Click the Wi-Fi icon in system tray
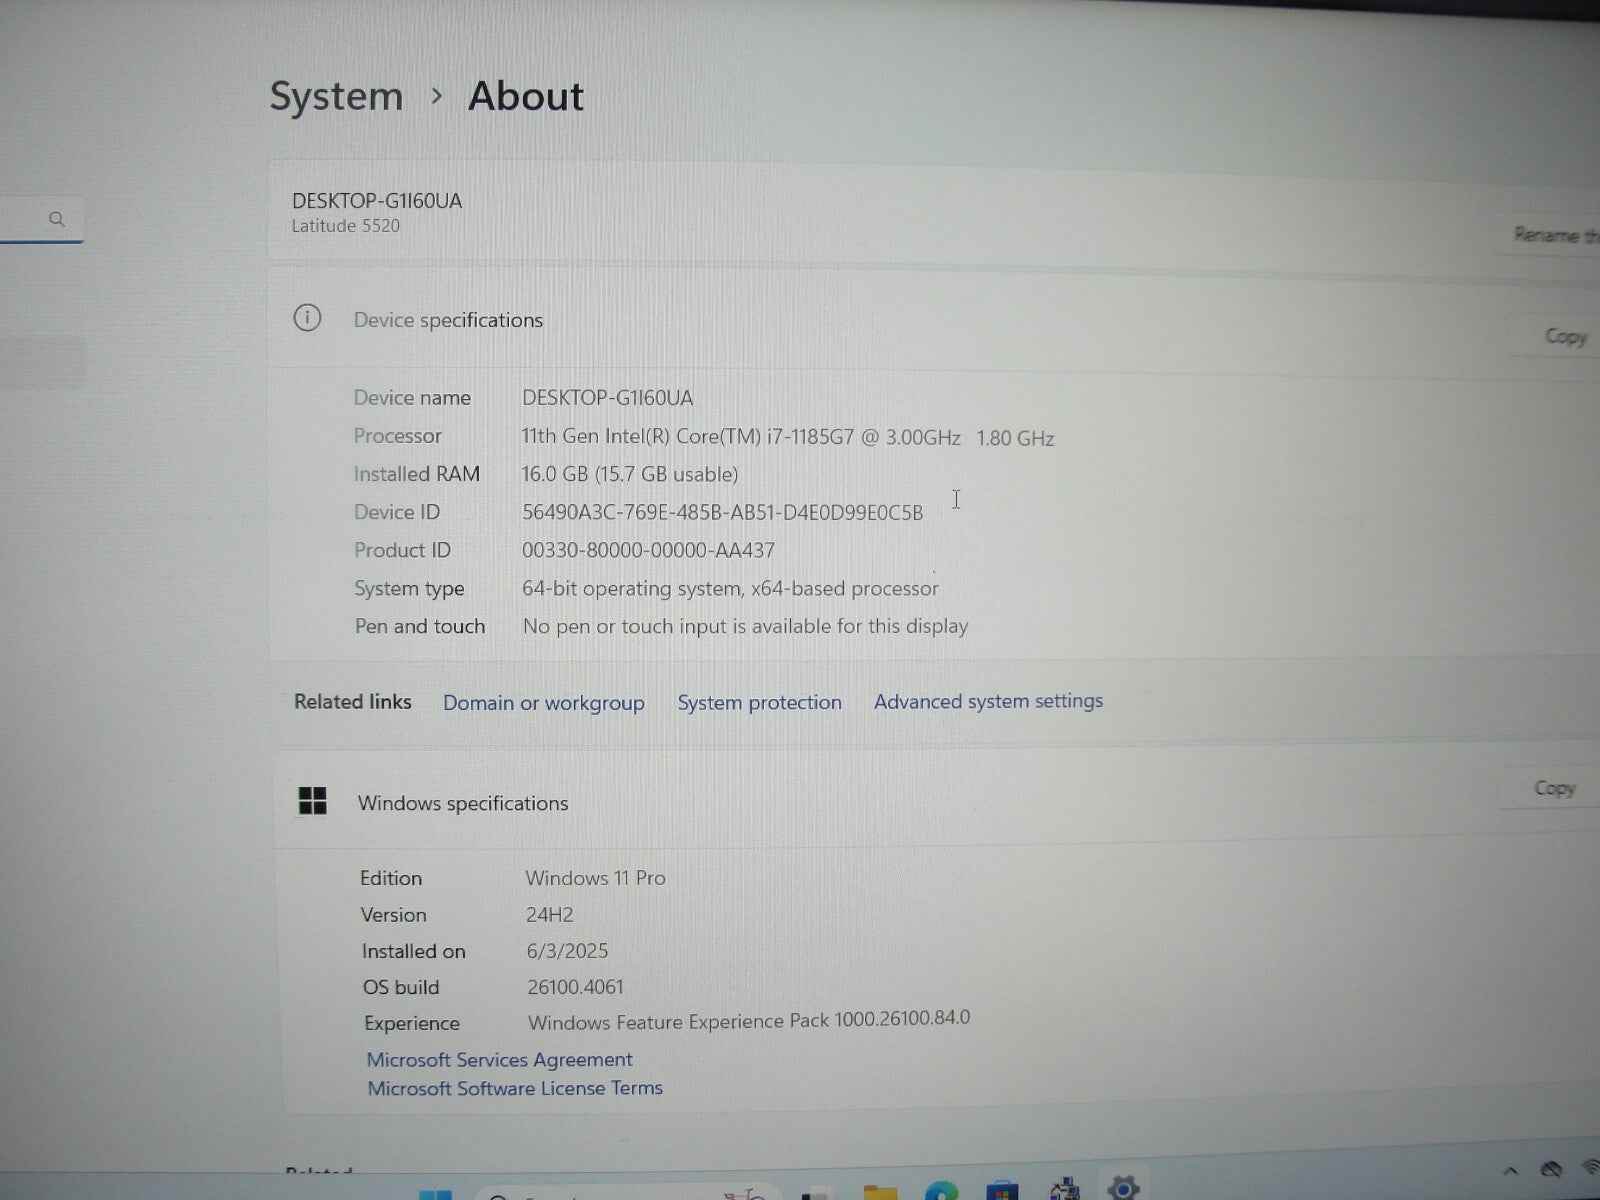 (1590, 1168)
